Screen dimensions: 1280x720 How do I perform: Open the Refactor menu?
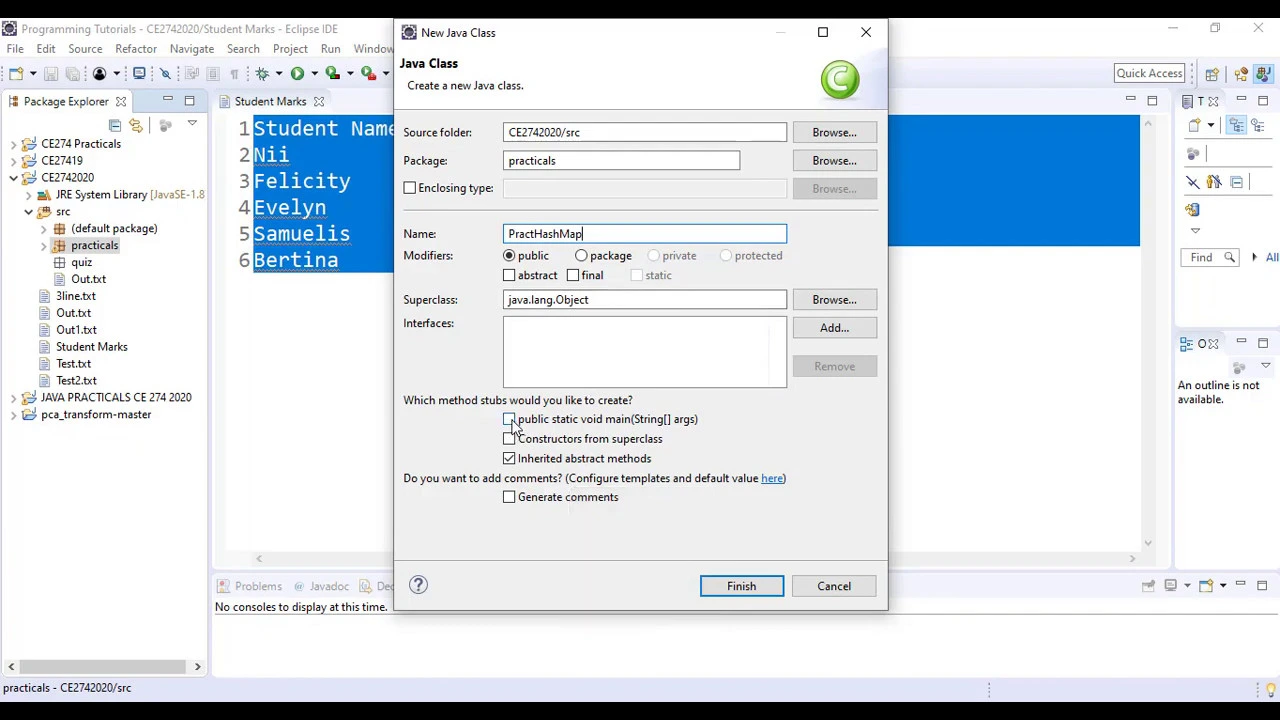pyautogui.click(x=136, y=49)
